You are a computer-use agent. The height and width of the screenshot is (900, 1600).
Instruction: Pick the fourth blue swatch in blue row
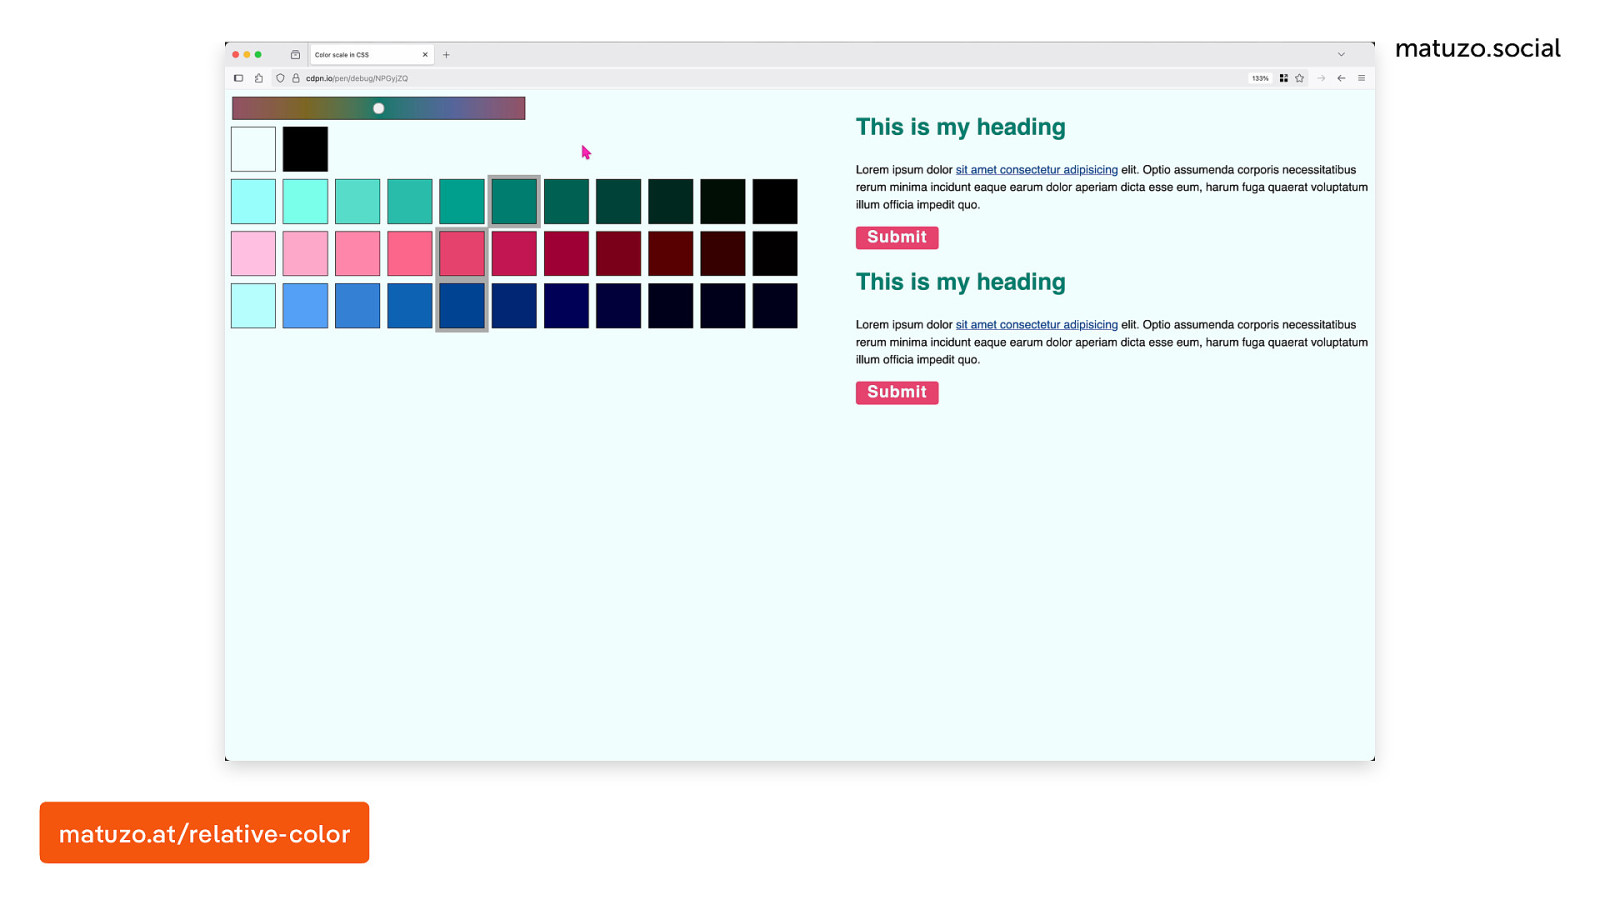pyautogui.click(x=410, y=305)
